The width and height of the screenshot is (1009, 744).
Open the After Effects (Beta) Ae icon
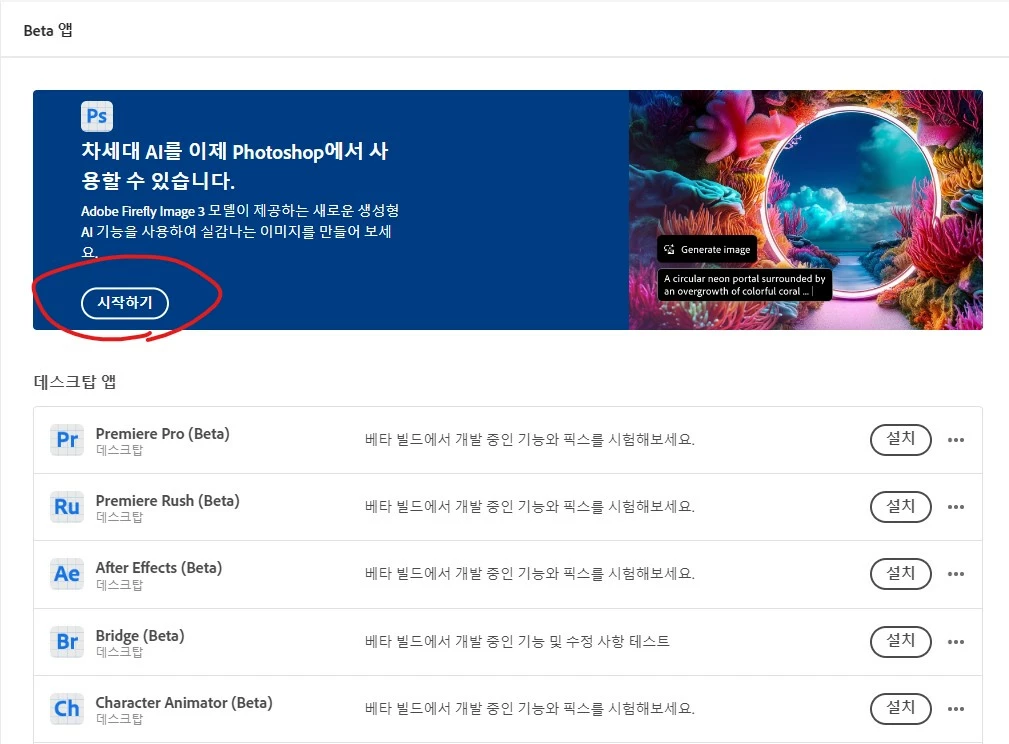(67, 573)
